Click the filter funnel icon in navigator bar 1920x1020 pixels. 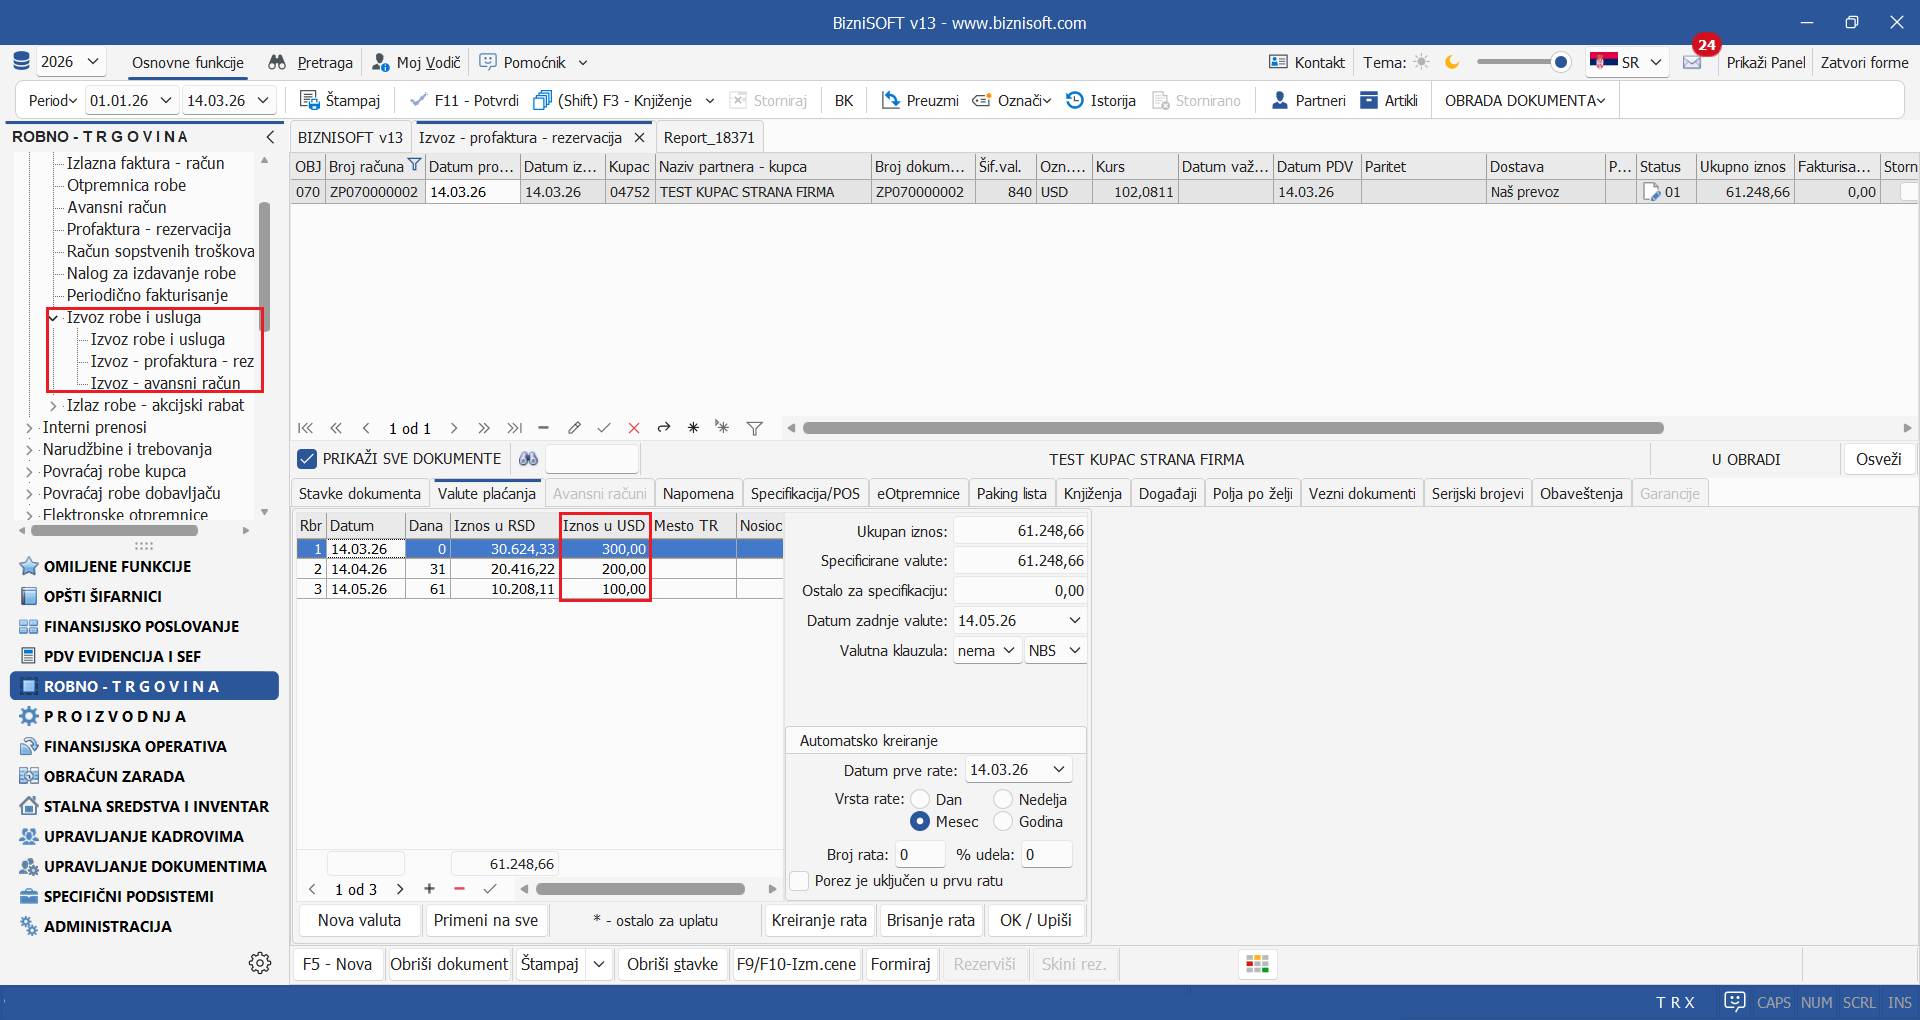(755, 428)
